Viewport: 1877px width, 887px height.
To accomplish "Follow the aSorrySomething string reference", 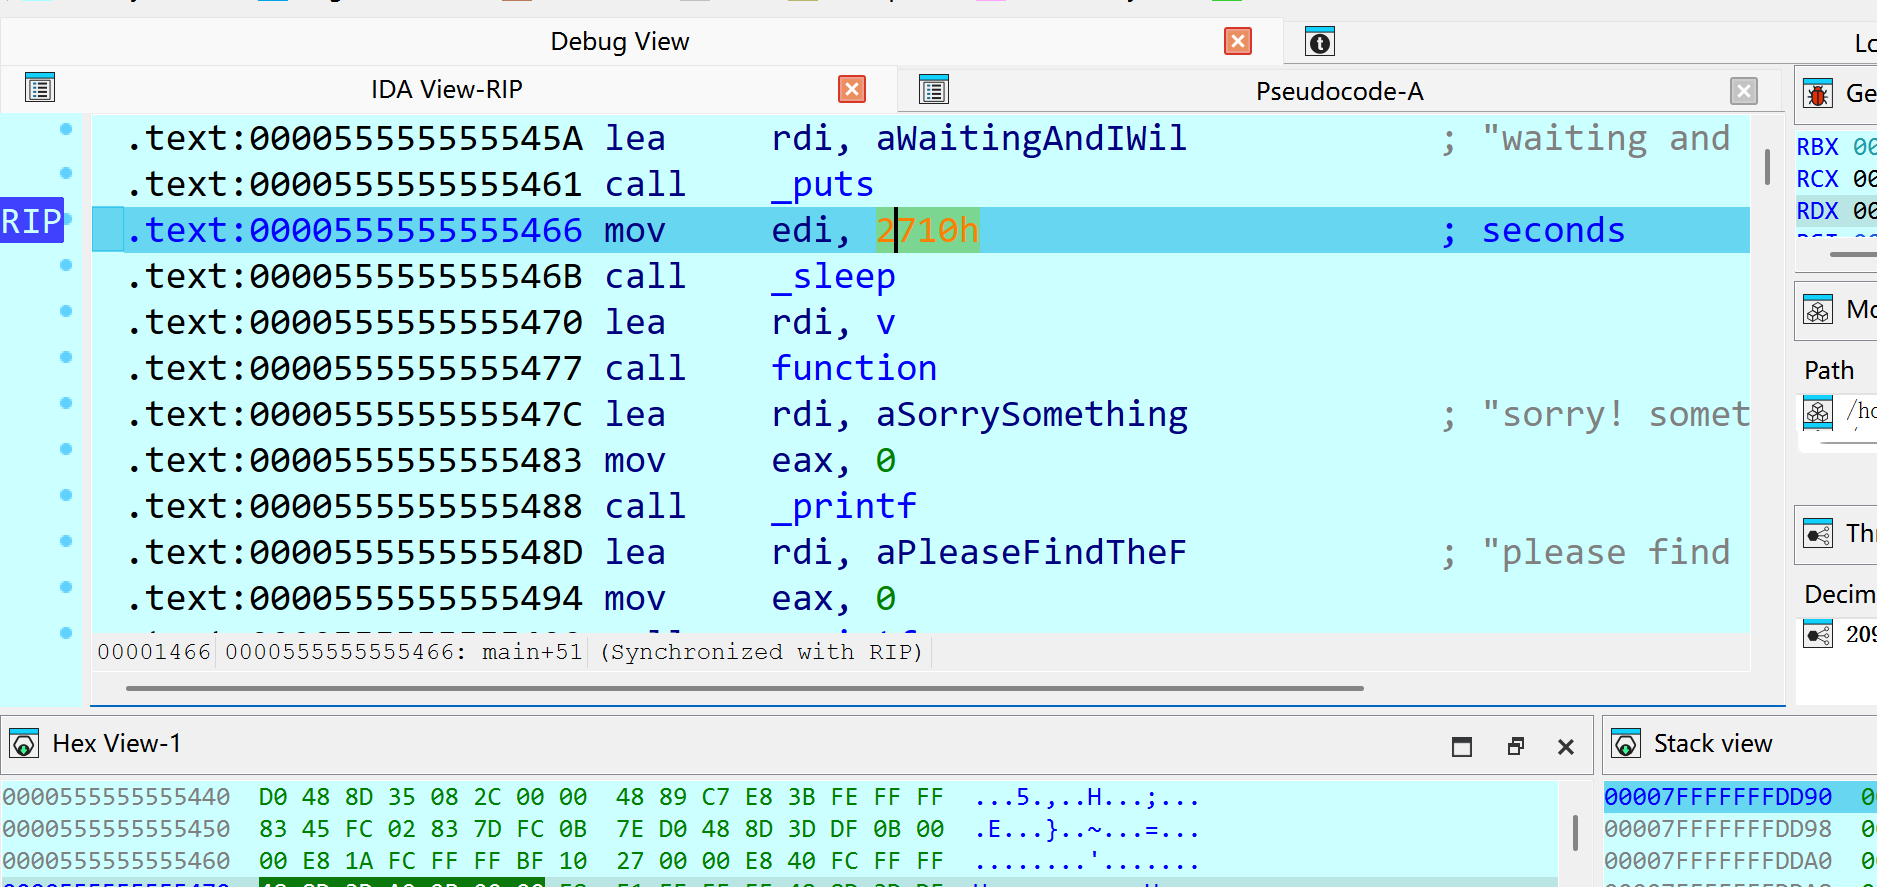I will point(1031,415).
